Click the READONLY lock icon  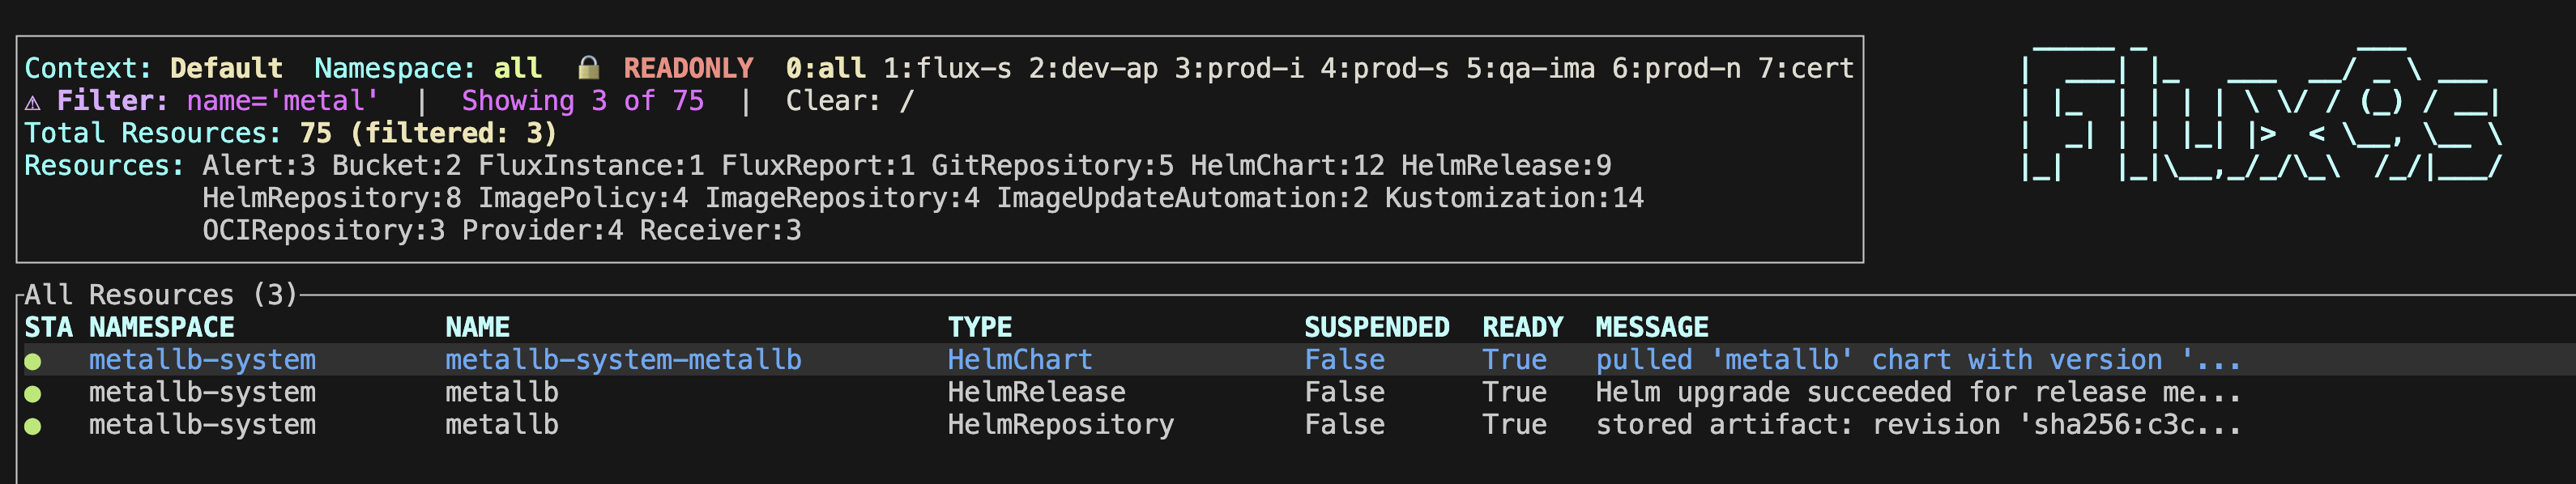point(589,68)
